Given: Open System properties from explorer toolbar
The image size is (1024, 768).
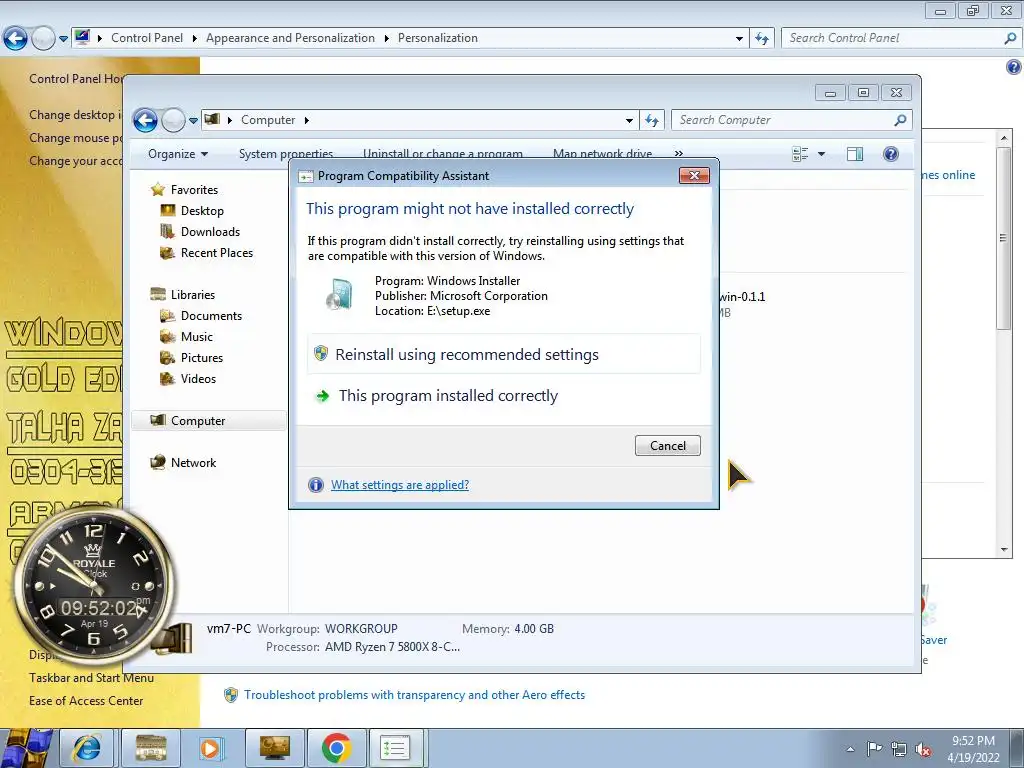Looking at the screenshot, I should pyautogui.click(x=285, y=154).
